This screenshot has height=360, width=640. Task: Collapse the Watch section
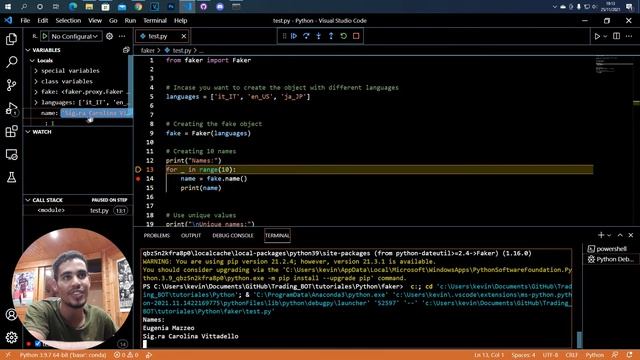coord(28,132)
